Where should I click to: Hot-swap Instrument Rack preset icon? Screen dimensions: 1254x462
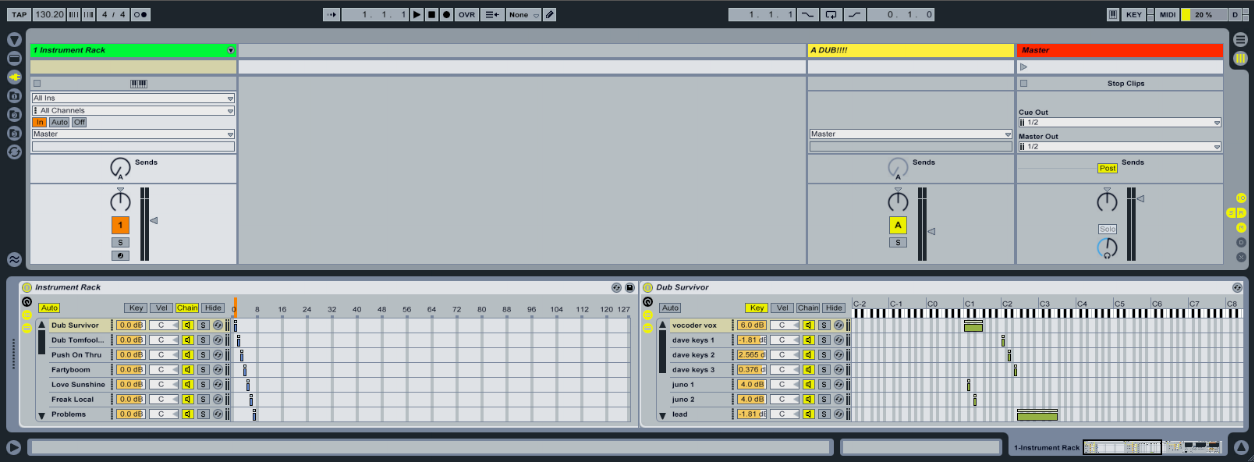click(x=617, y=288)
